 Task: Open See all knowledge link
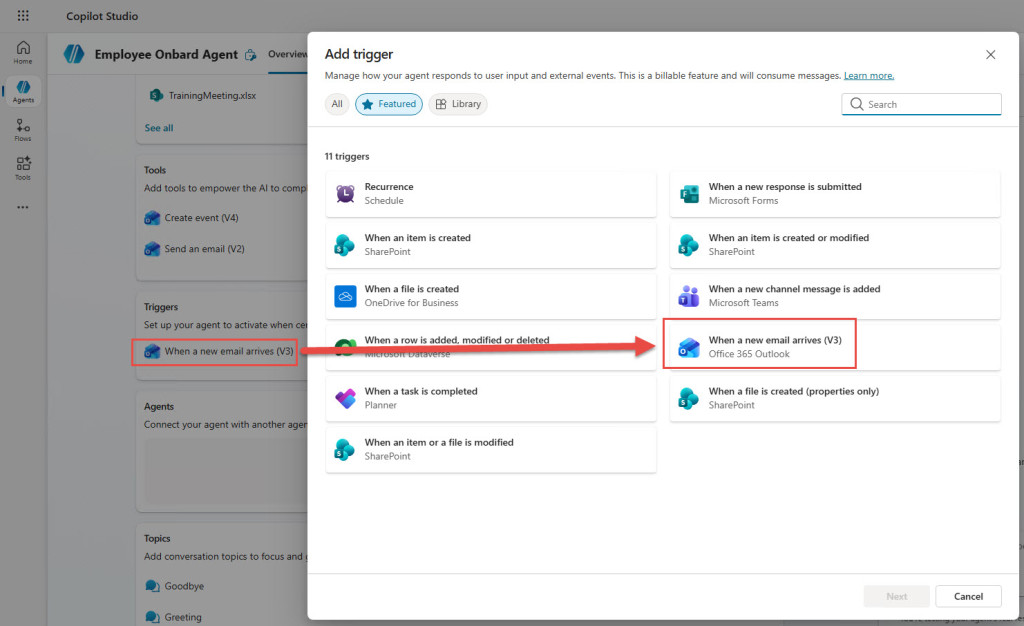[x=159, y=128]
